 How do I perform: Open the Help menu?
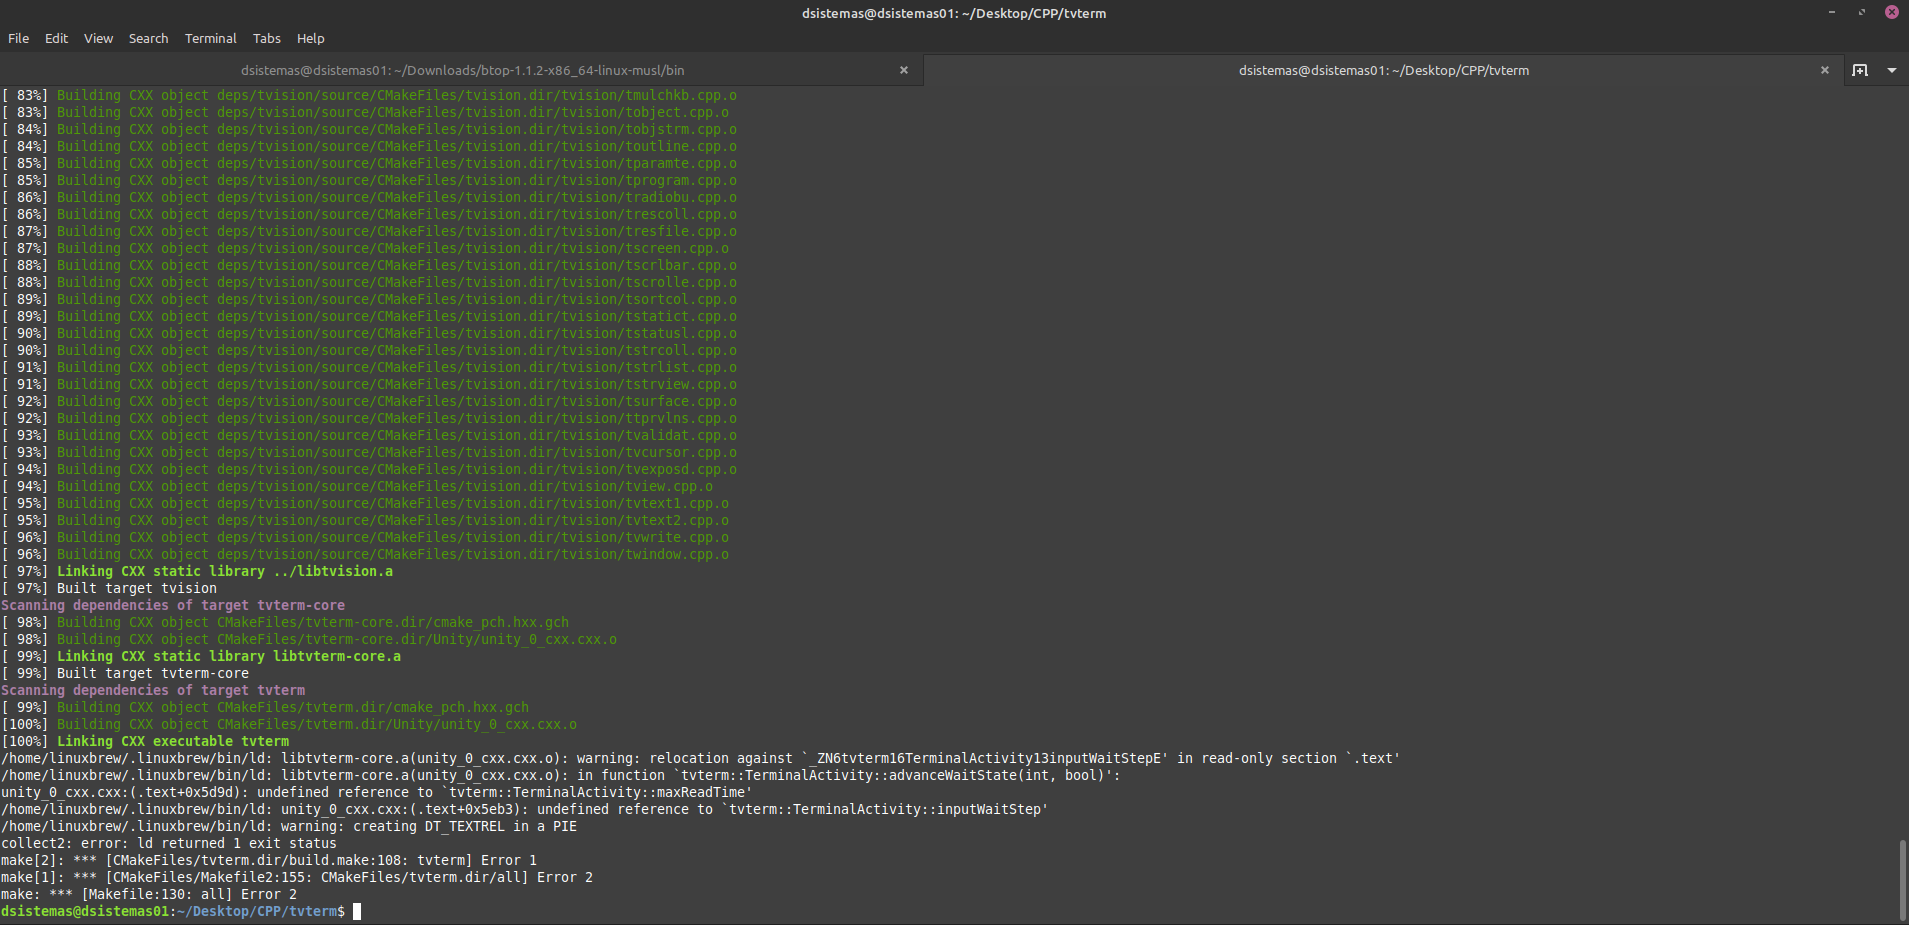tap(310, 38)
